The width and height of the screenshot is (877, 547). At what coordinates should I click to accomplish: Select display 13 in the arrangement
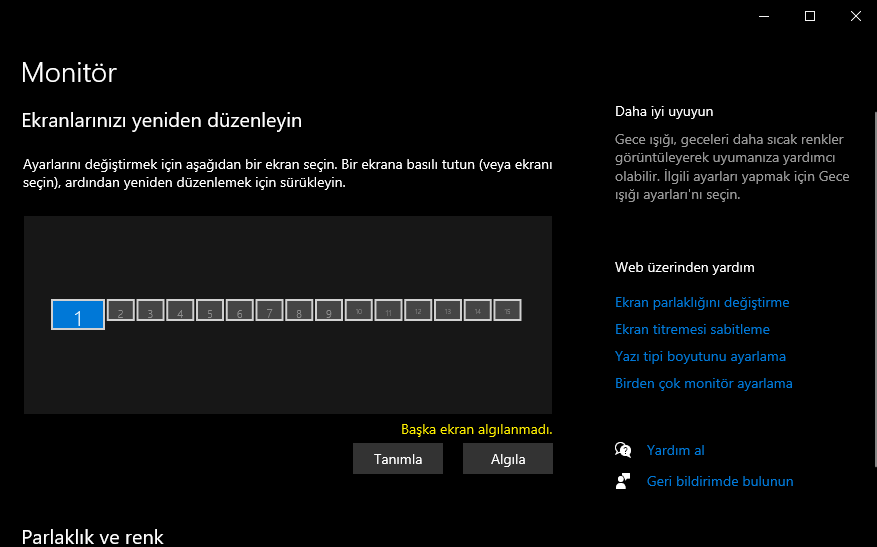(x=448, y=310)
